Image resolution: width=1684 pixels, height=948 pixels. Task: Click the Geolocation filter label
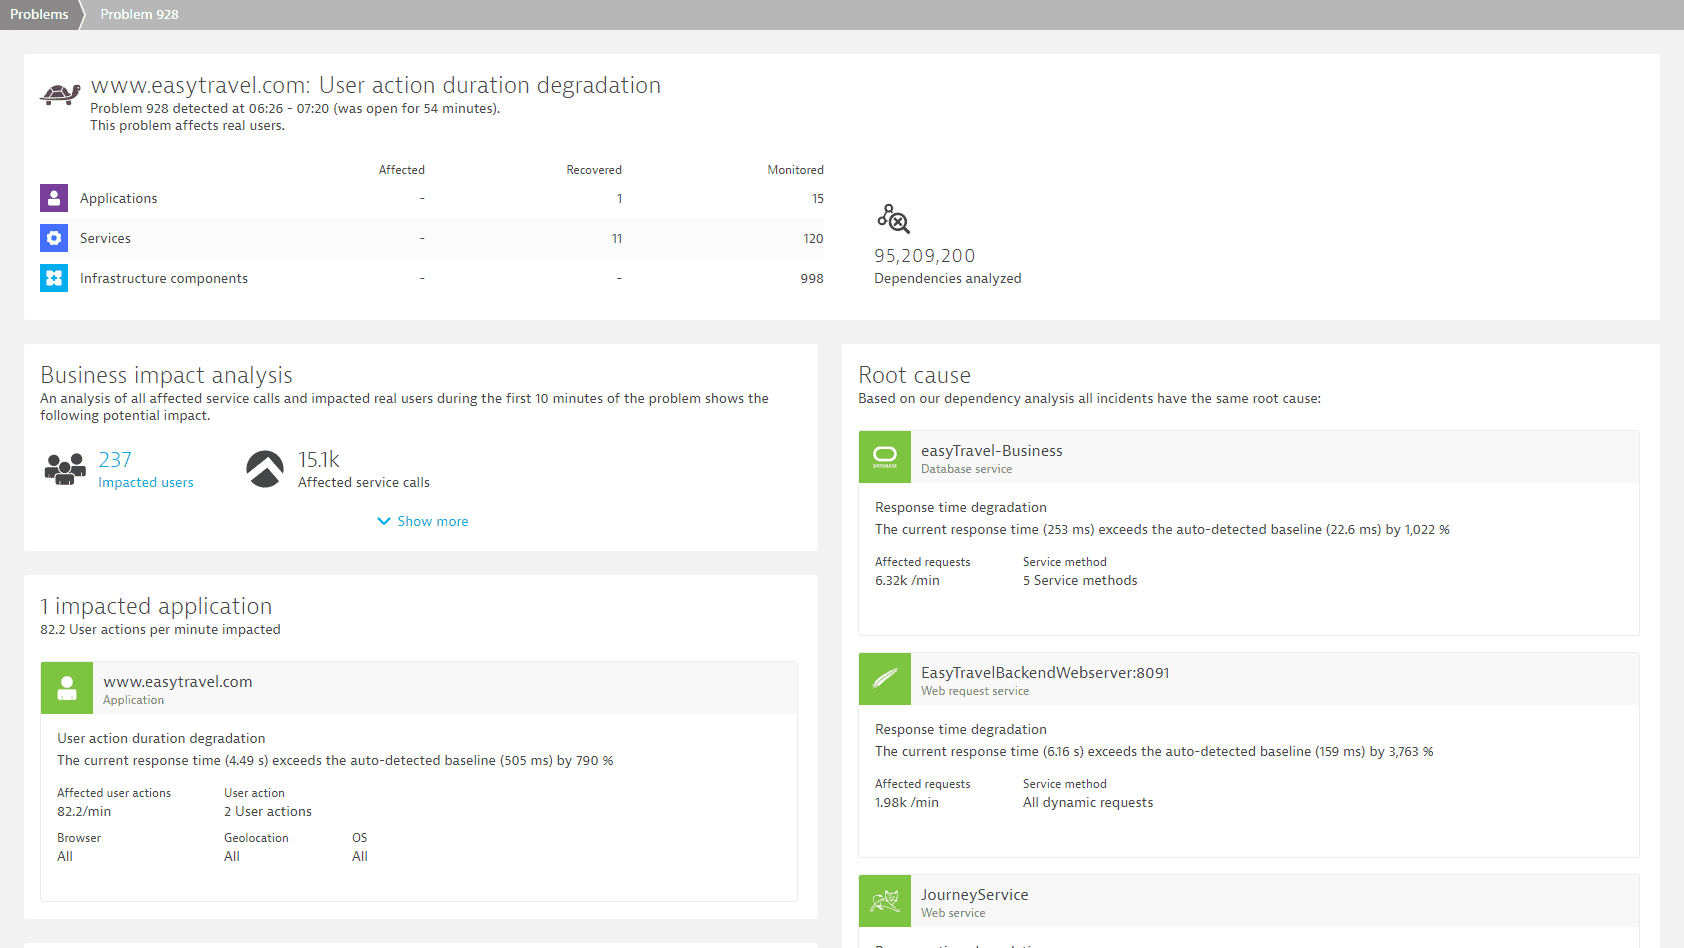[x=256, y=838]
